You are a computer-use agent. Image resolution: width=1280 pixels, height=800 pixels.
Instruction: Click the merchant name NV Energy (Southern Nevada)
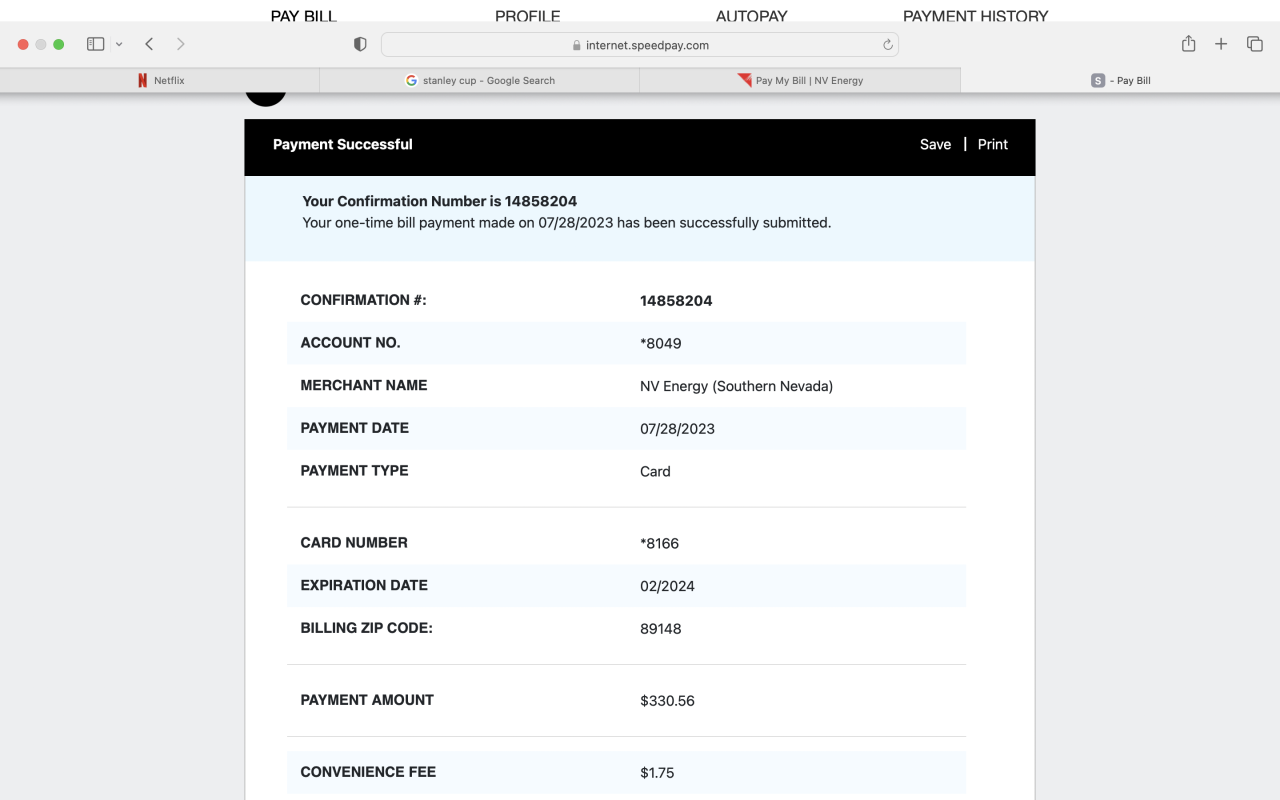[x=736, y=386]
